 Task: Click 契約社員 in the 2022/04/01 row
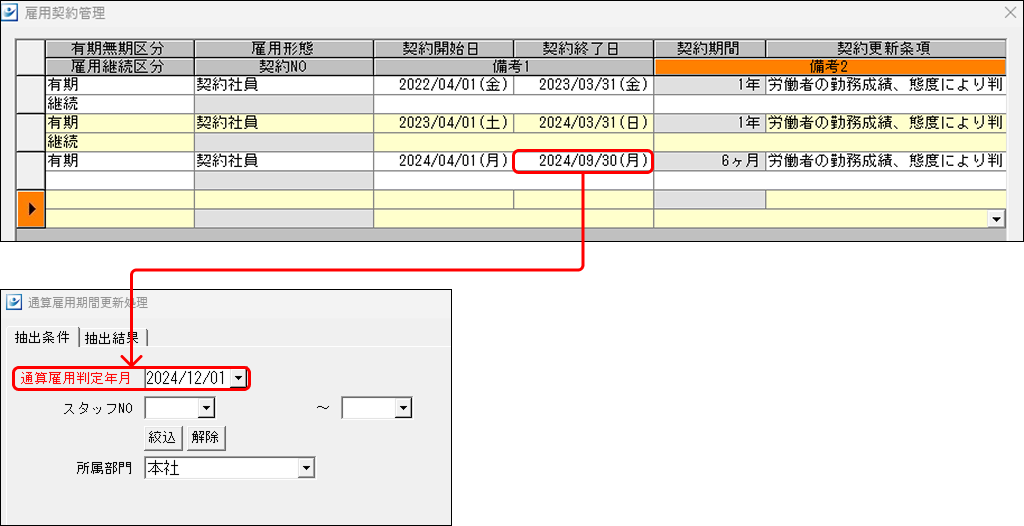(283, 85)
